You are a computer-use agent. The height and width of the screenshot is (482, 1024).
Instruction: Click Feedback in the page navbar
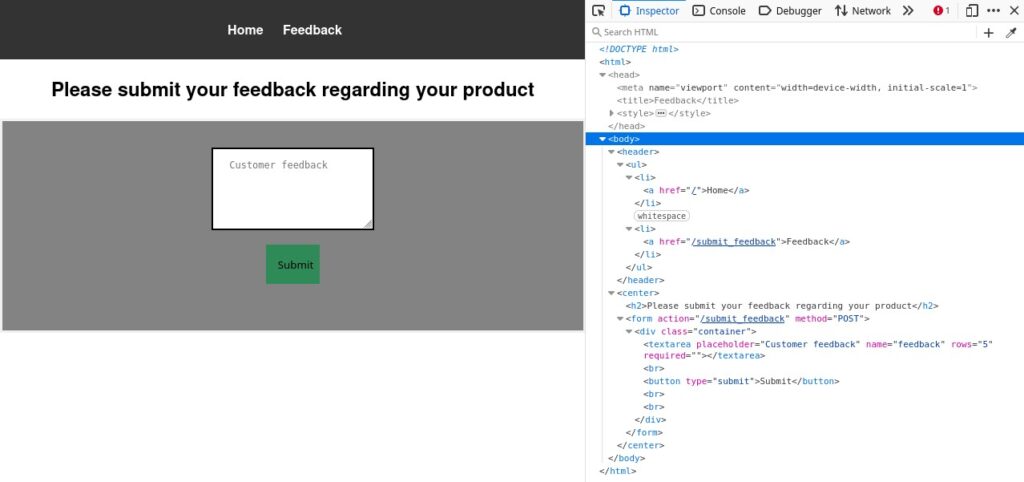(x=312, y=30)
